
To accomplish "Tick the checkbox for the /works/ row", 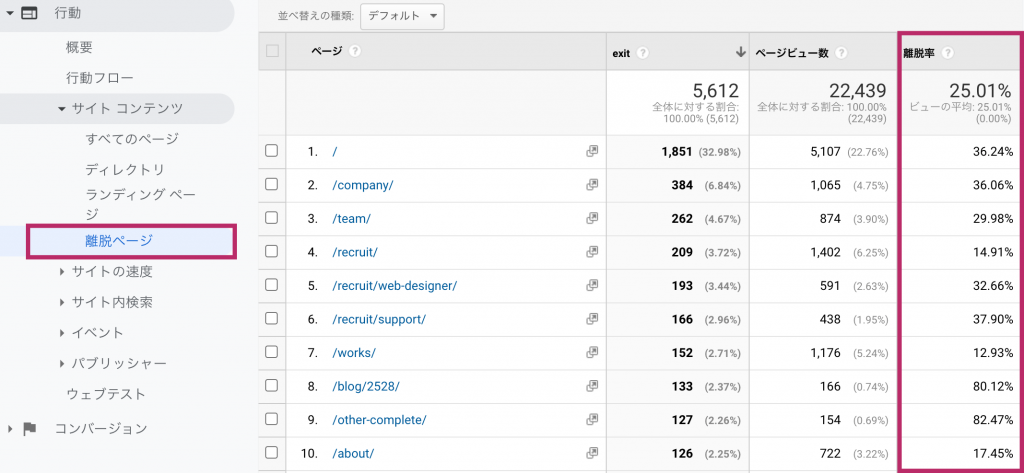I will coord(271,352).
